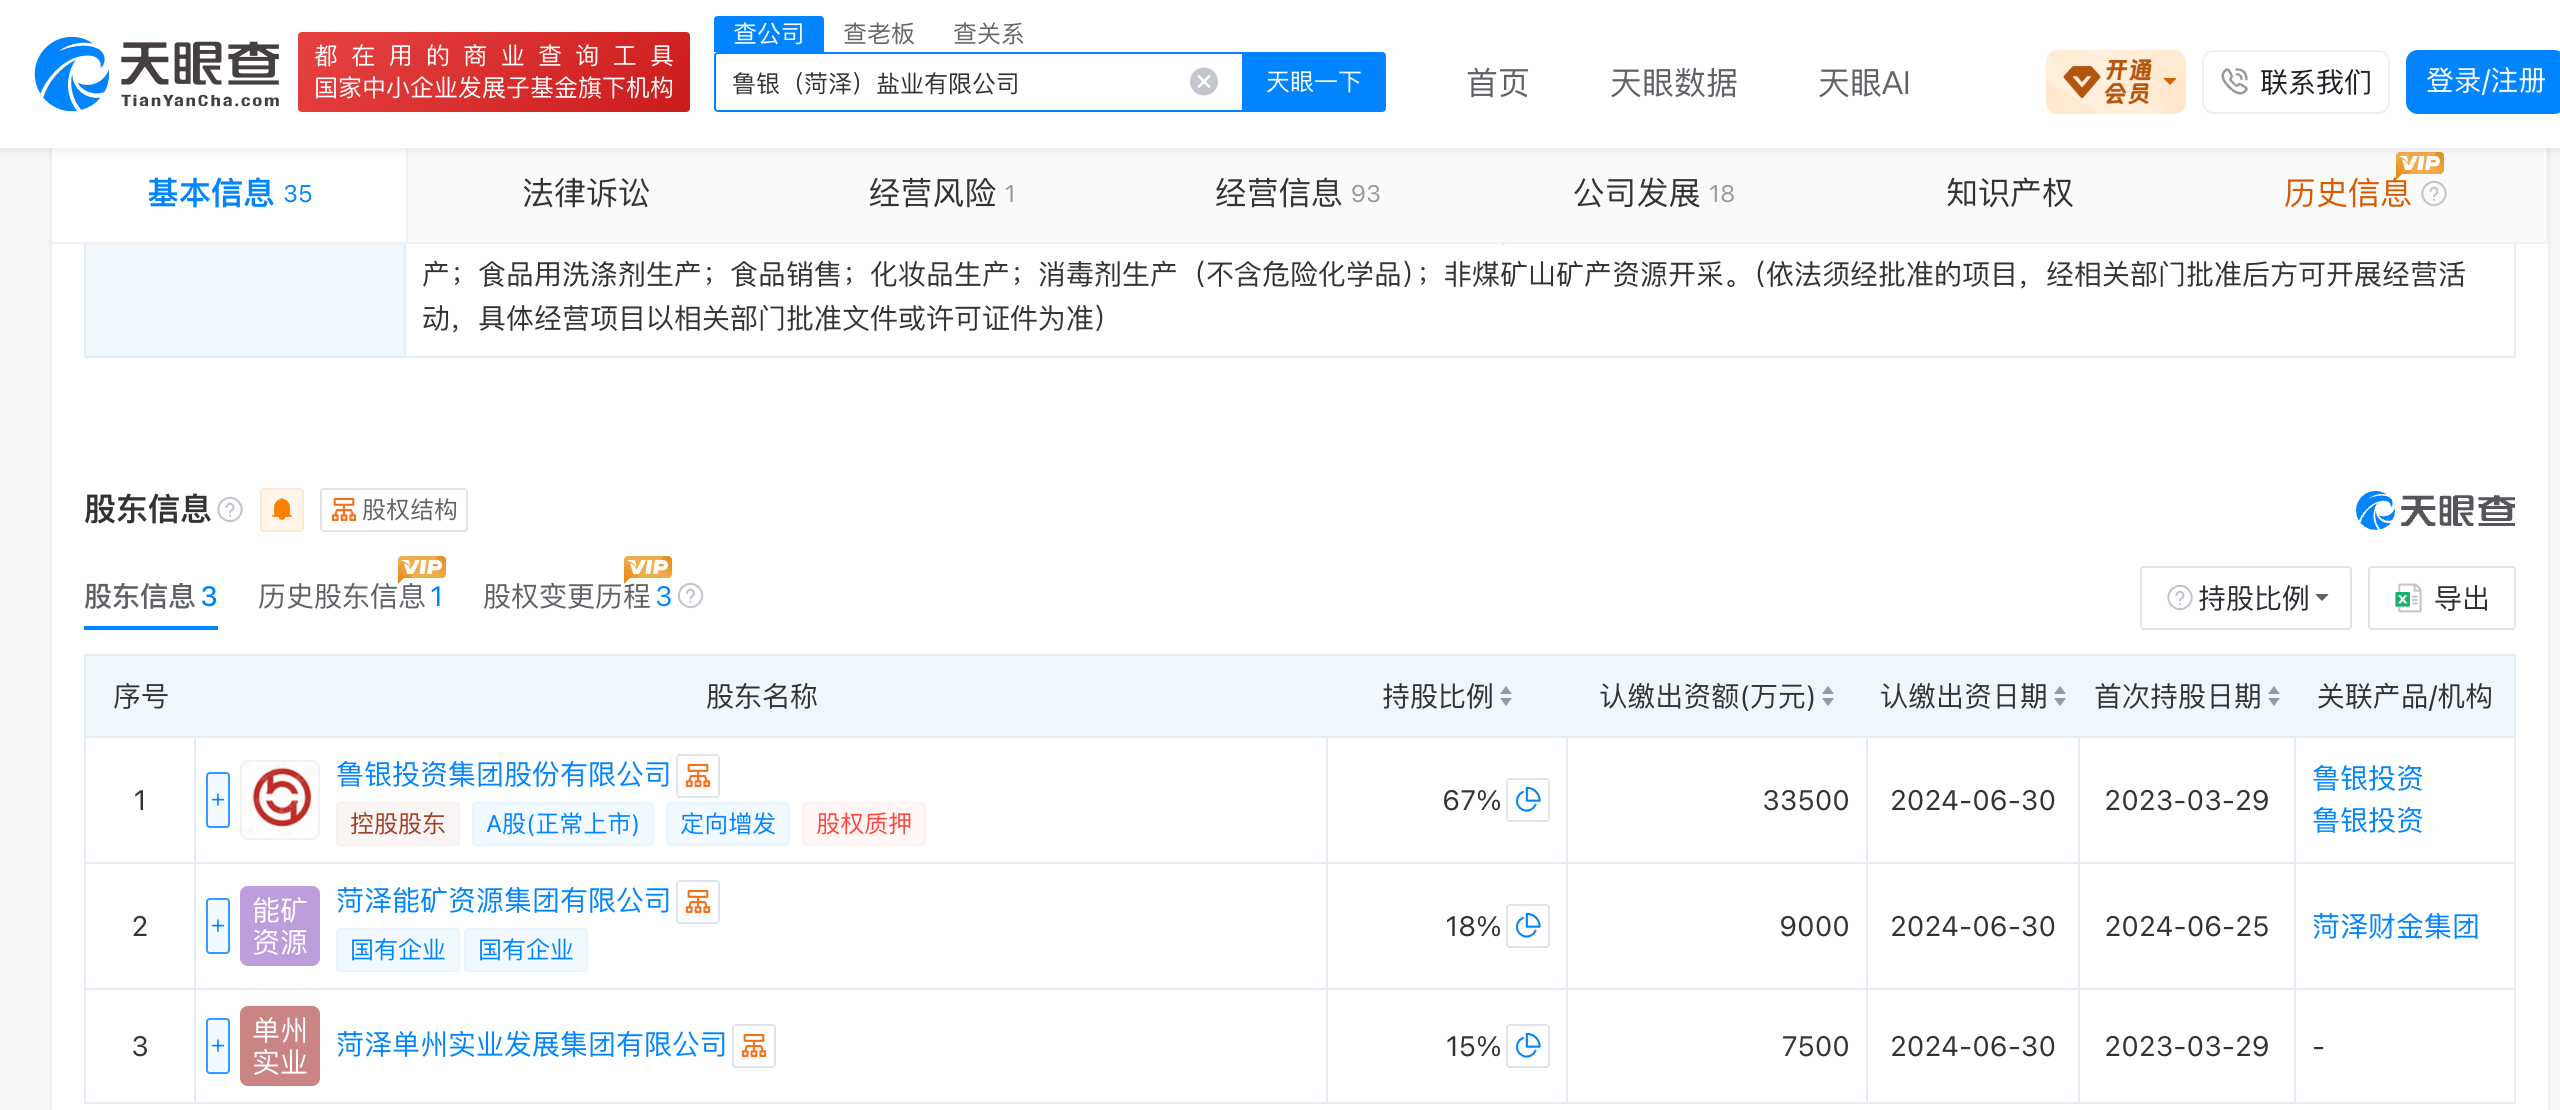Open the 经营信息 tab
The width and height of the screenshot is (2560, 1110).
[1297, 193]
